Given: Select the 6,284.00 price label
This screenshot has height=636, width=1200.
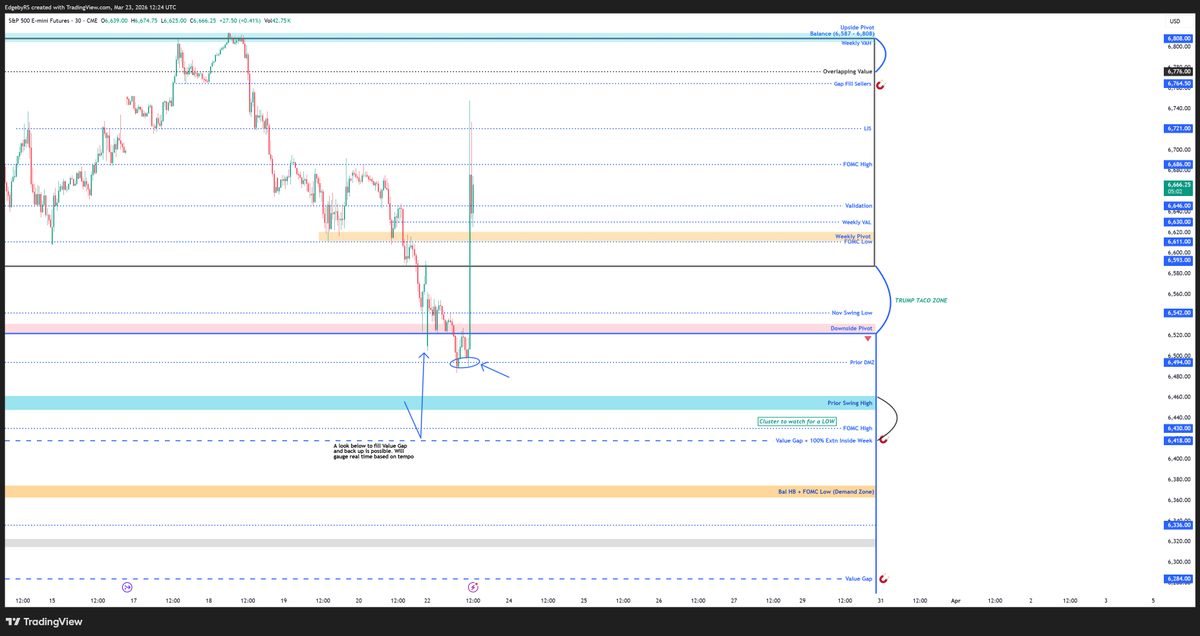Looking at the screenshot, I should coord(1177,579).
